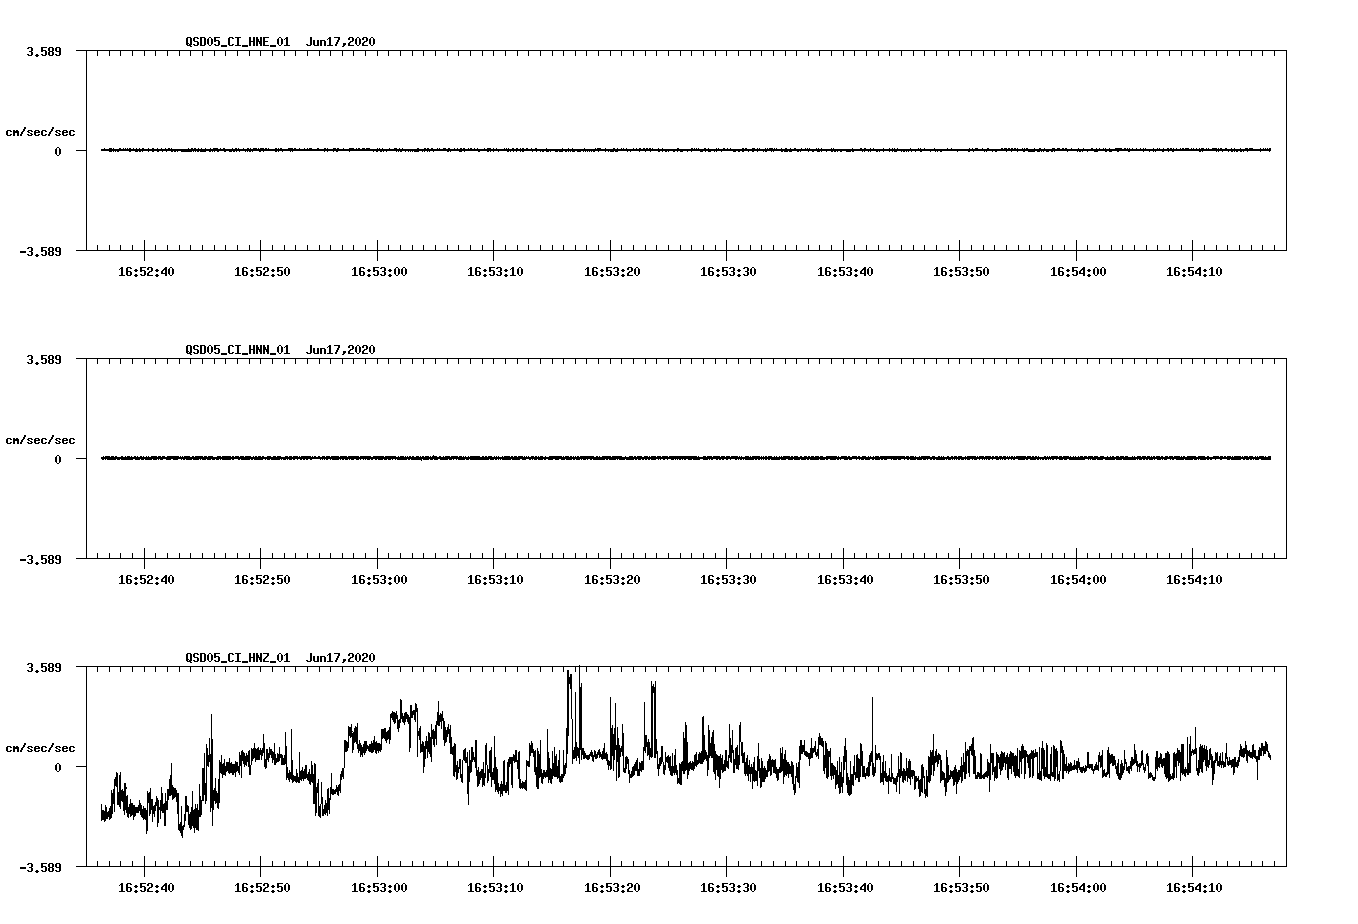1358x924 pixels.
Task: Click 16:53:40 time label on HNZ axis
Action: click(x=845, y=888)
